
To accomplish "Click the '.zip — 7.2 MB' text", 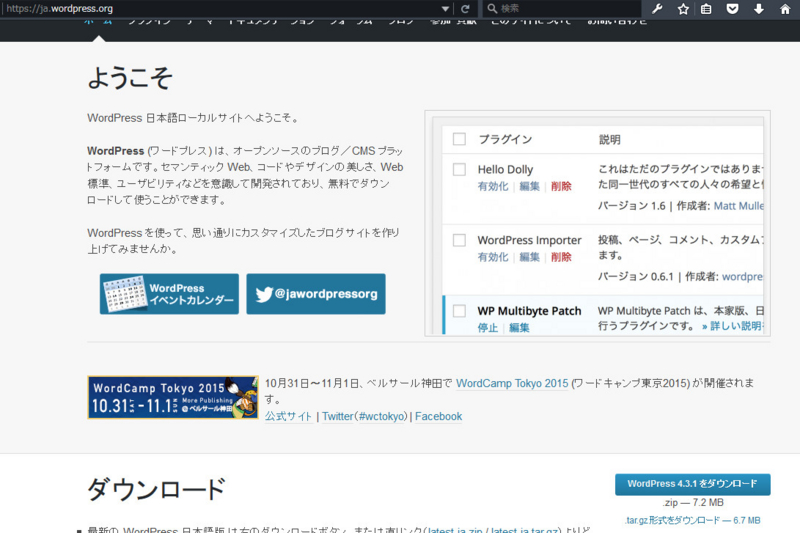I will pyautogui.click(x=693, y=502).
